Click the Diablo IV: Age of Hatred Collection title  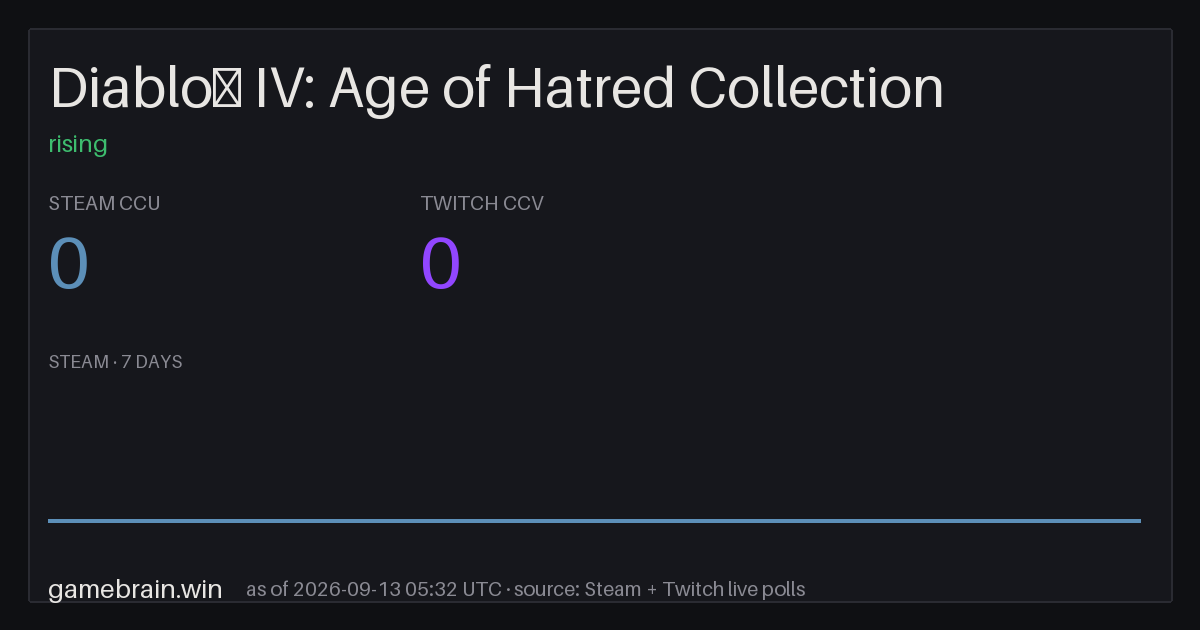pyautogui.click(x=497, y=89)
